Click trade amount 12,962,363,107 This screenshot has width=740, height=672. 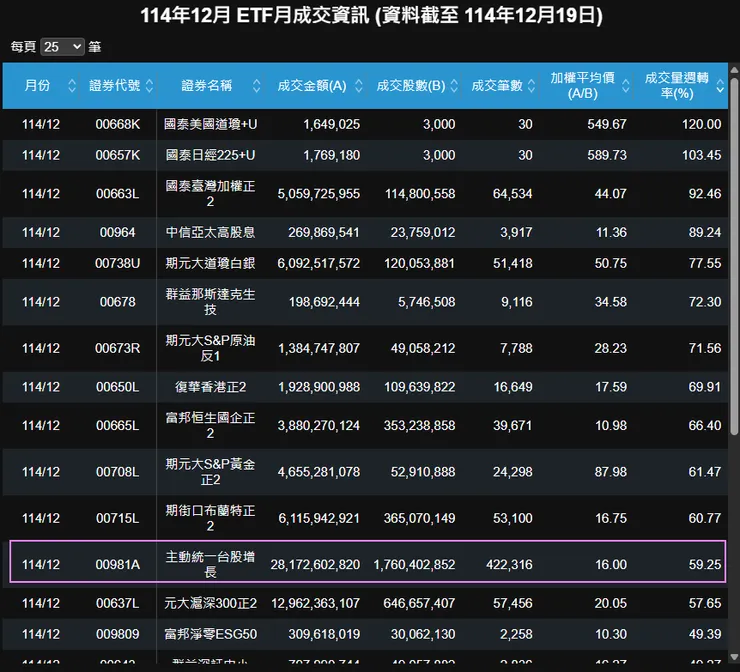click(x=315, y=603)
